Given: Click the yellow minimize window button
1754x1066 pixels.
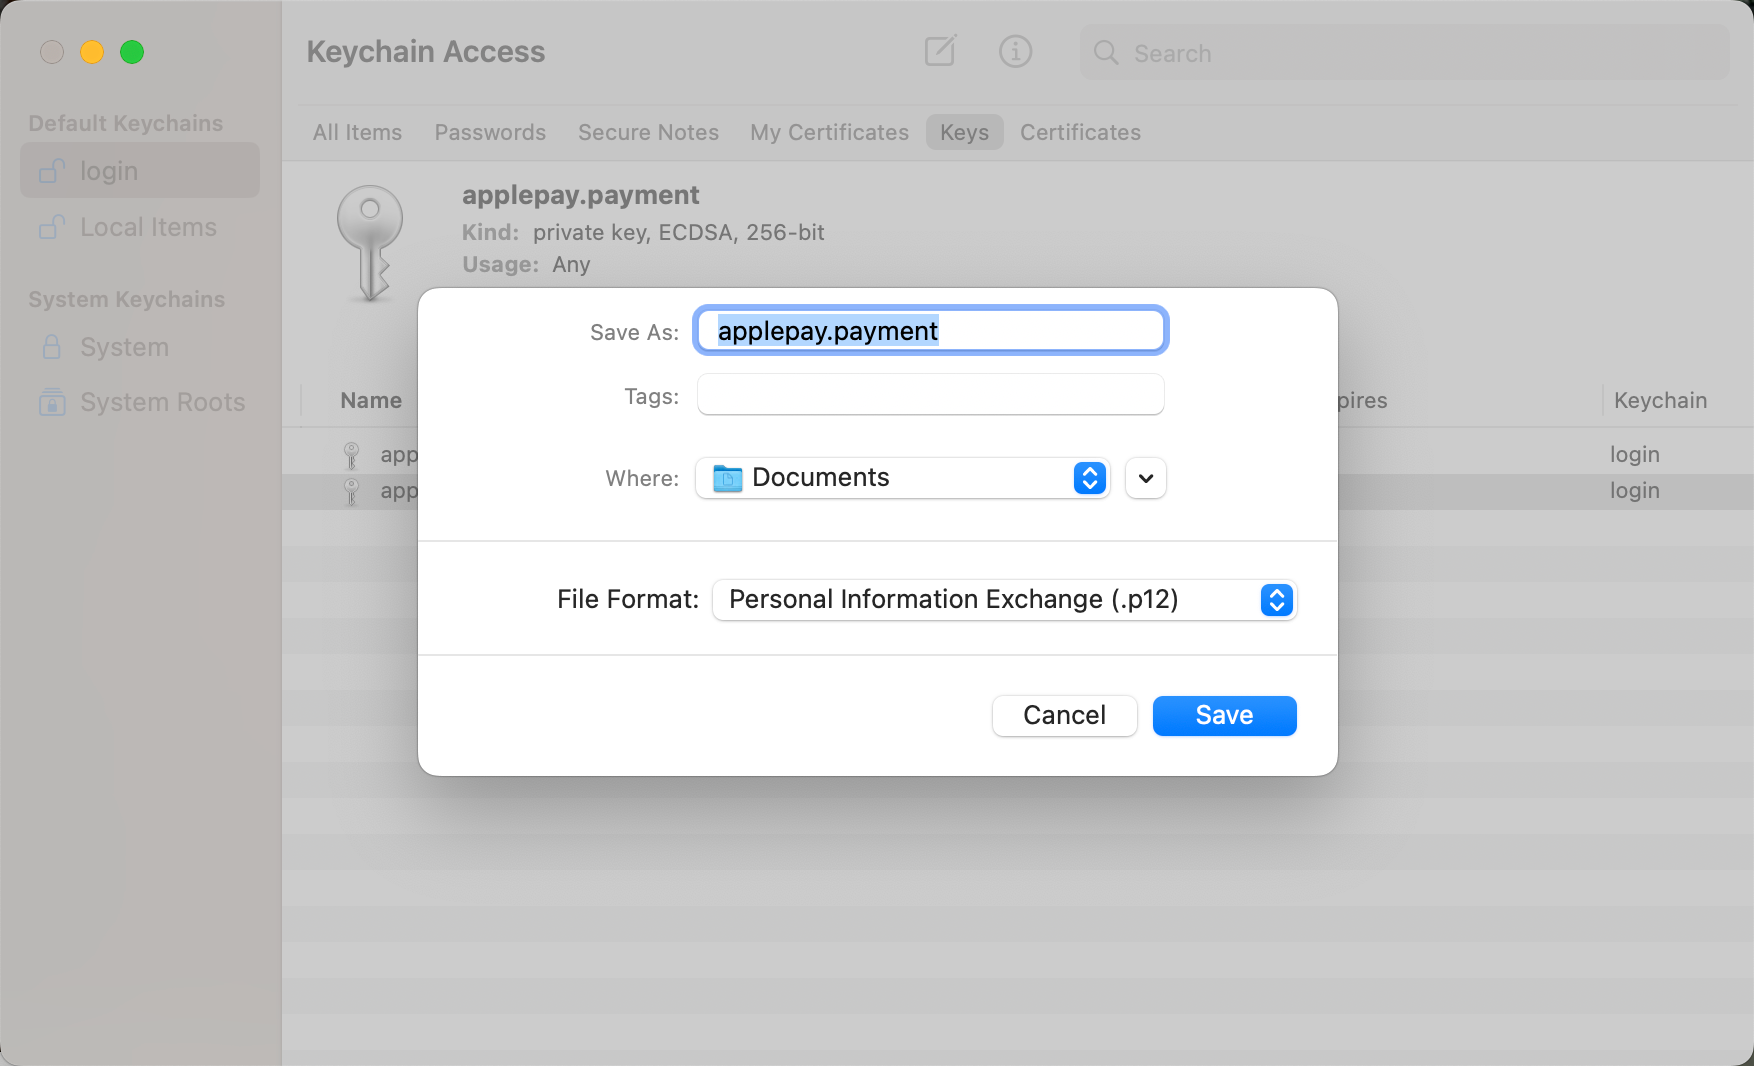Looking at the screenshot, I should pyautogui.click(x=92, y=52).
